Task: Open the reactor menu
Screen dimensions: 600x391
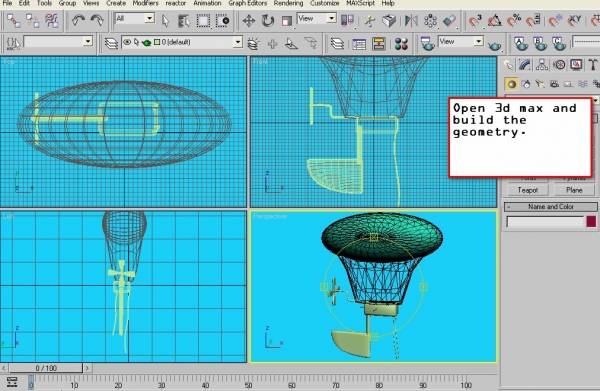Action: coord(176,3)
